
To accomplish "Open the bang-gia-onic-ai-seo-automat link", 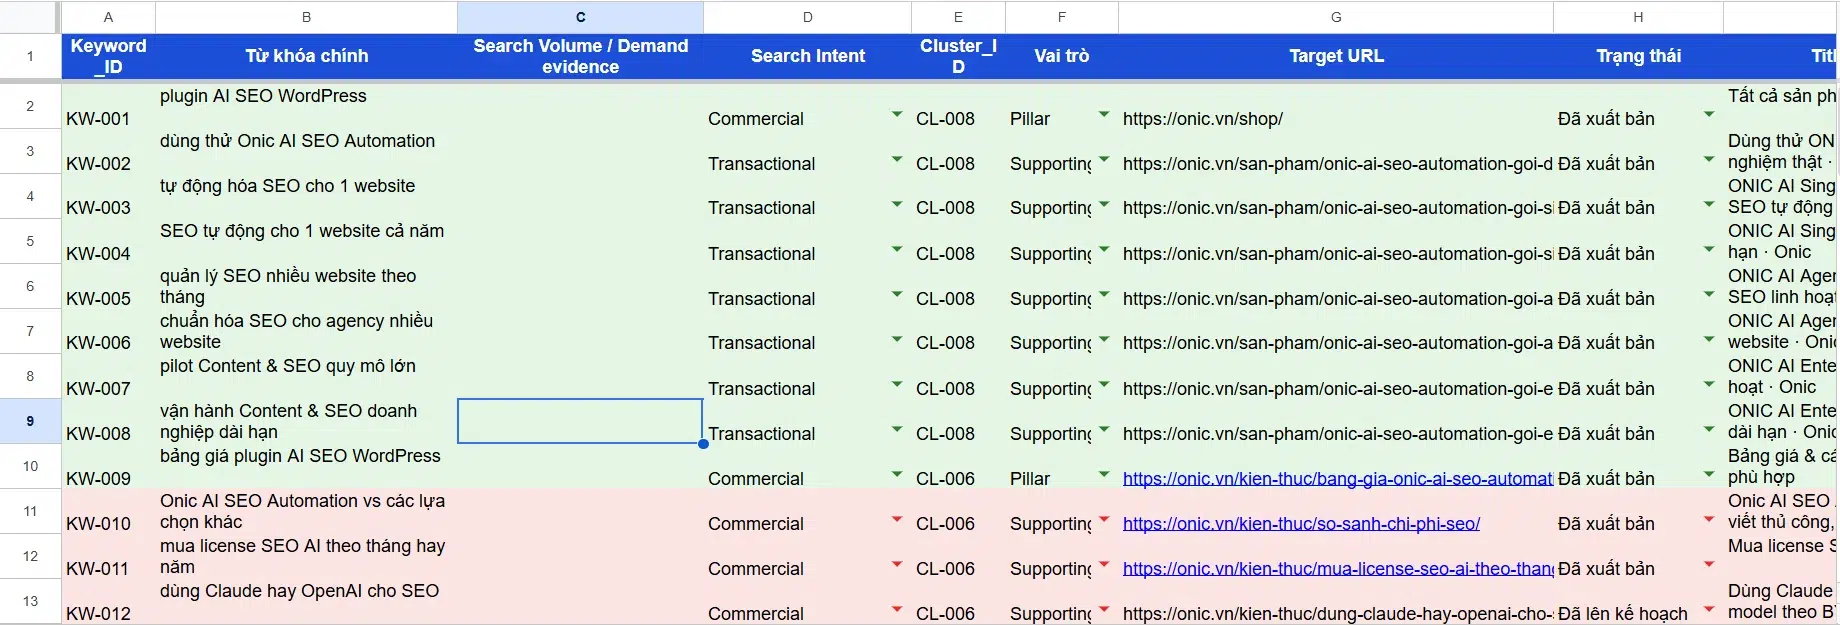I will pos(1338,479).
